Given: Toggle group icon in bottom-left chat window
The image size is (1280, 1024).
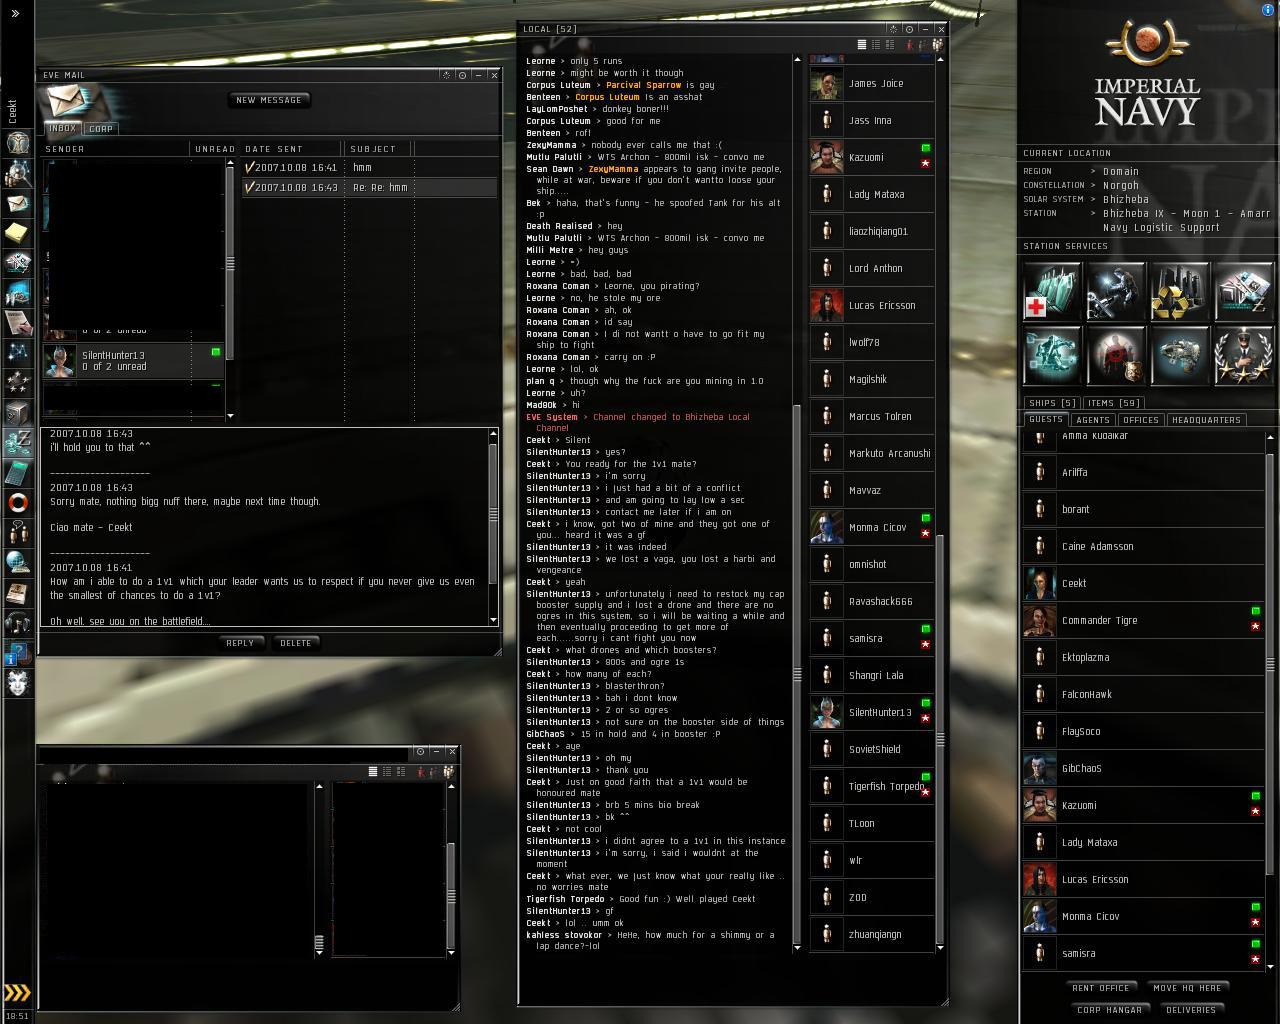Looking at the screenshot, I should pyautogui.click(x=448, y=771).
